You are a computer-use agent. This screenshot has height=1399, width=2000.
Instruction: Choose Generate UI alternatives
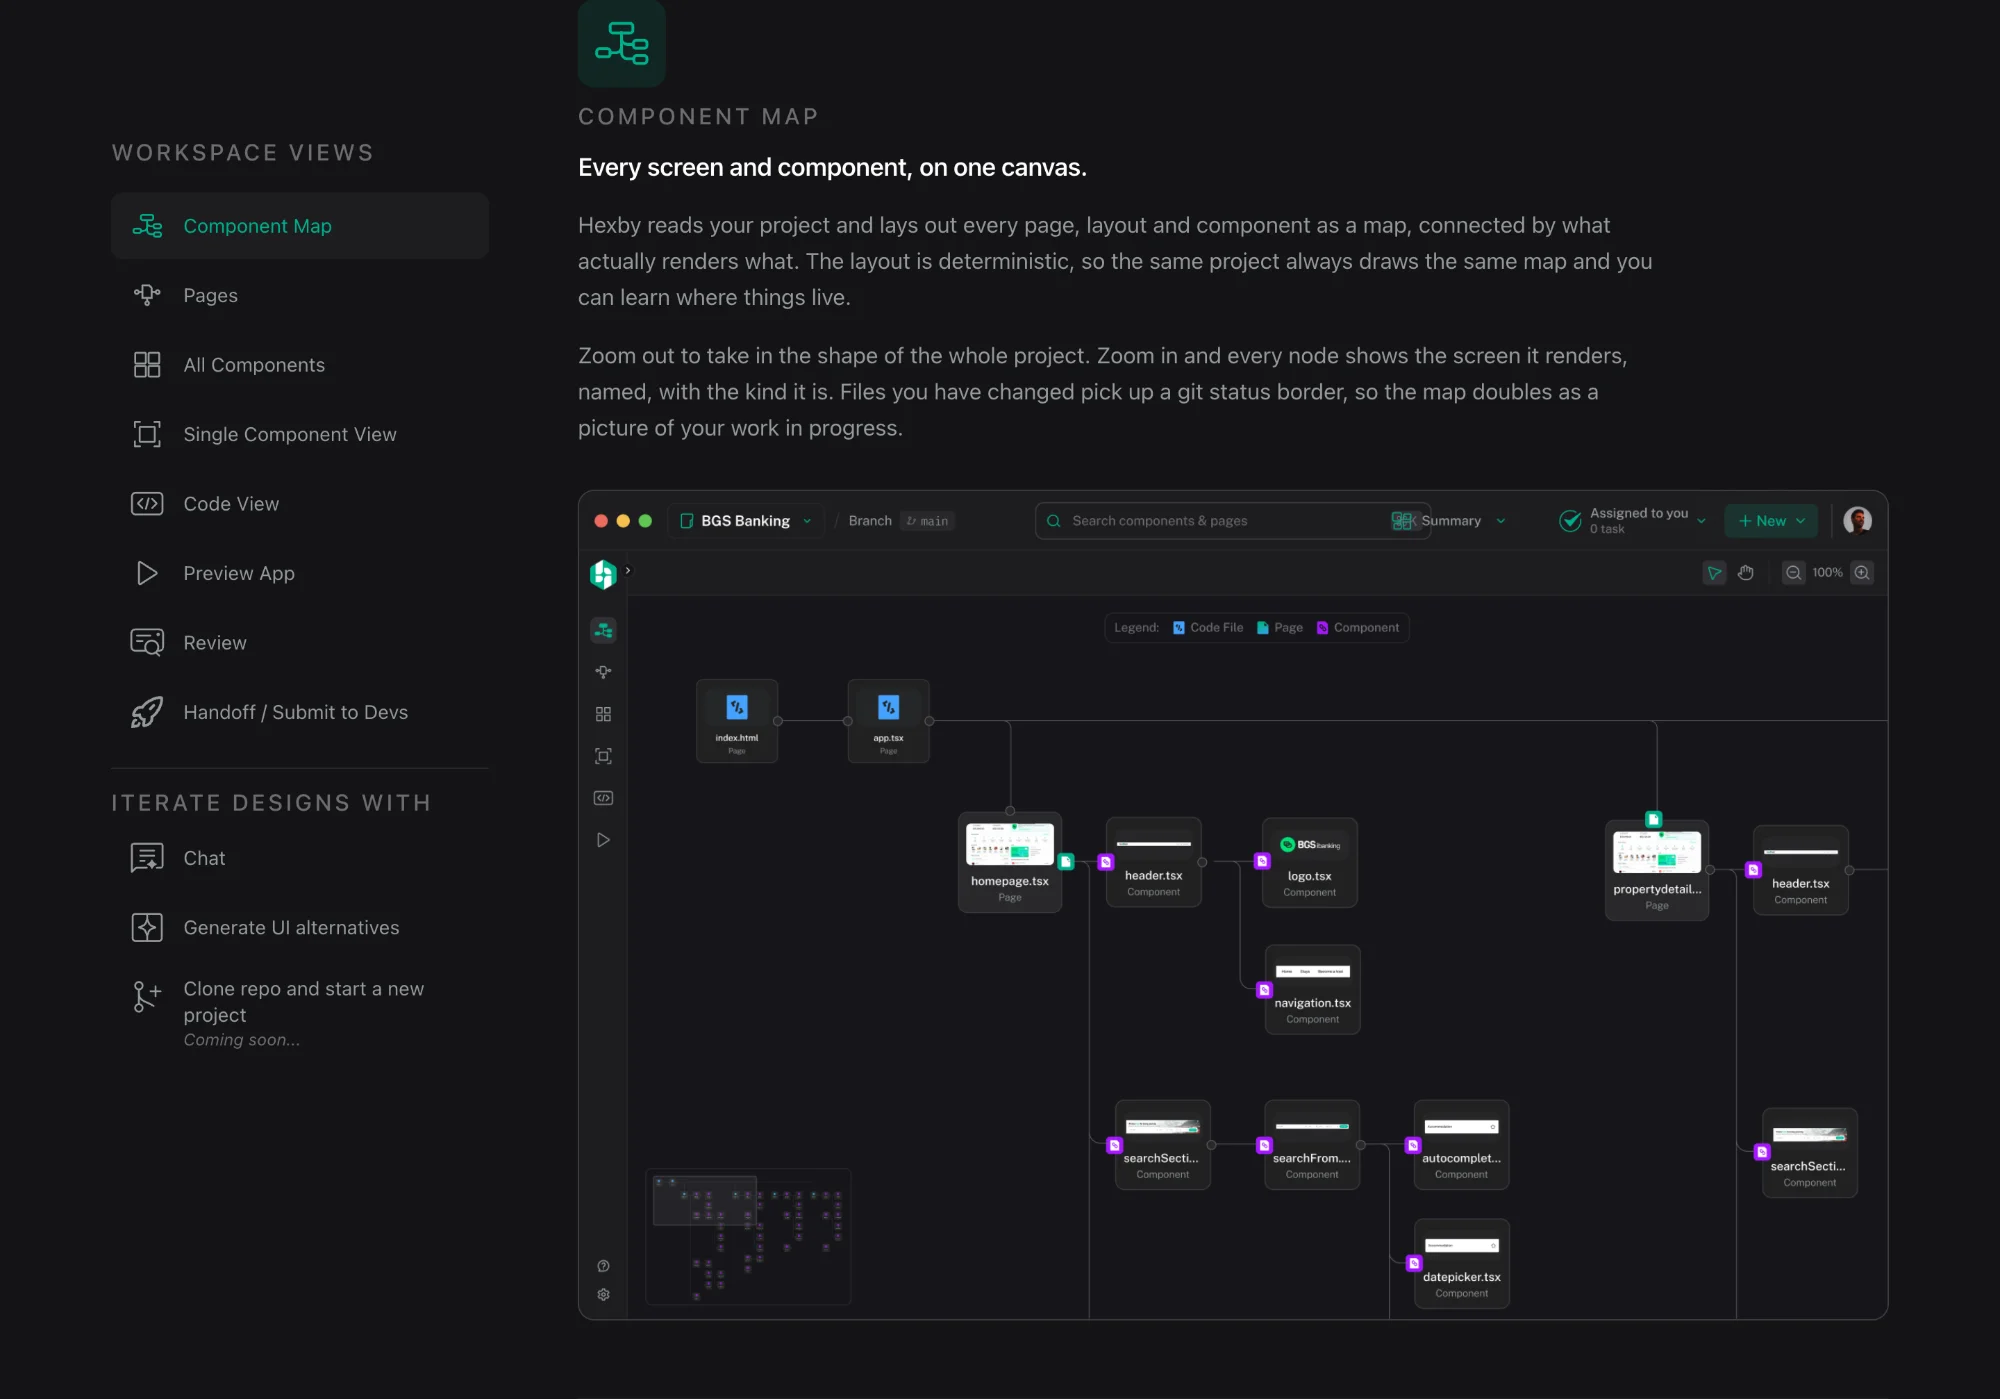[299, 928]
